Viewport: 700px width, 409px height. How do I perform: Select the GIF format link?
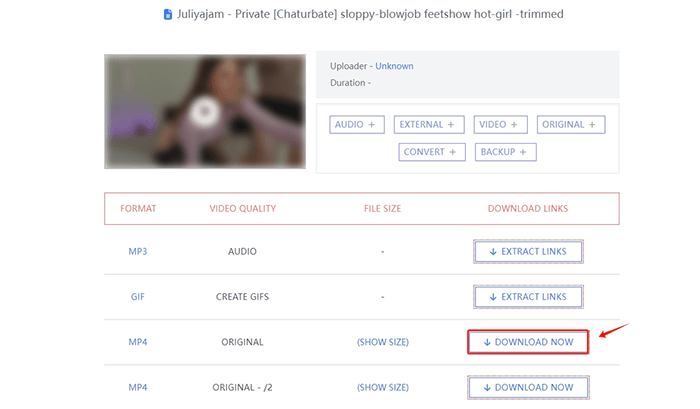tap(137, 297)
